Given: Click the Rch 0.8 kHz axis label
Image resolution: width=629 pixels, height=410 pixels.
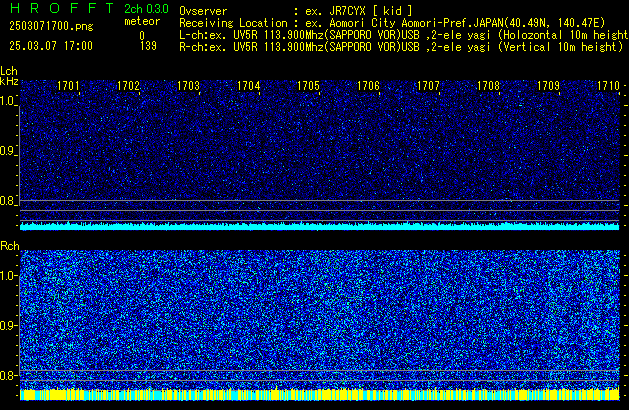Looking at the screenshot, I should pyautogui.click(x=8, y=376).
